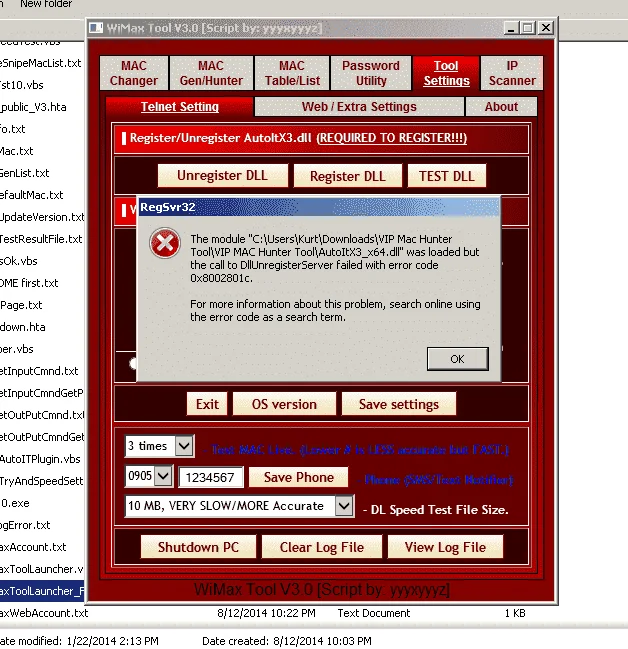Screen dimensions: 628x649
Task: Open View Log File
Action: coord(445,547)
